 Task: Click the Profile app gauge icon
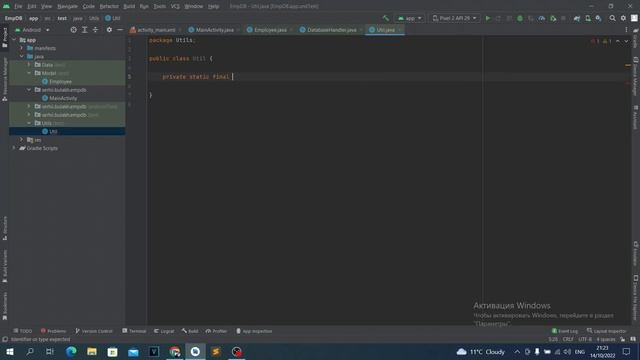(x=542, y=18)
